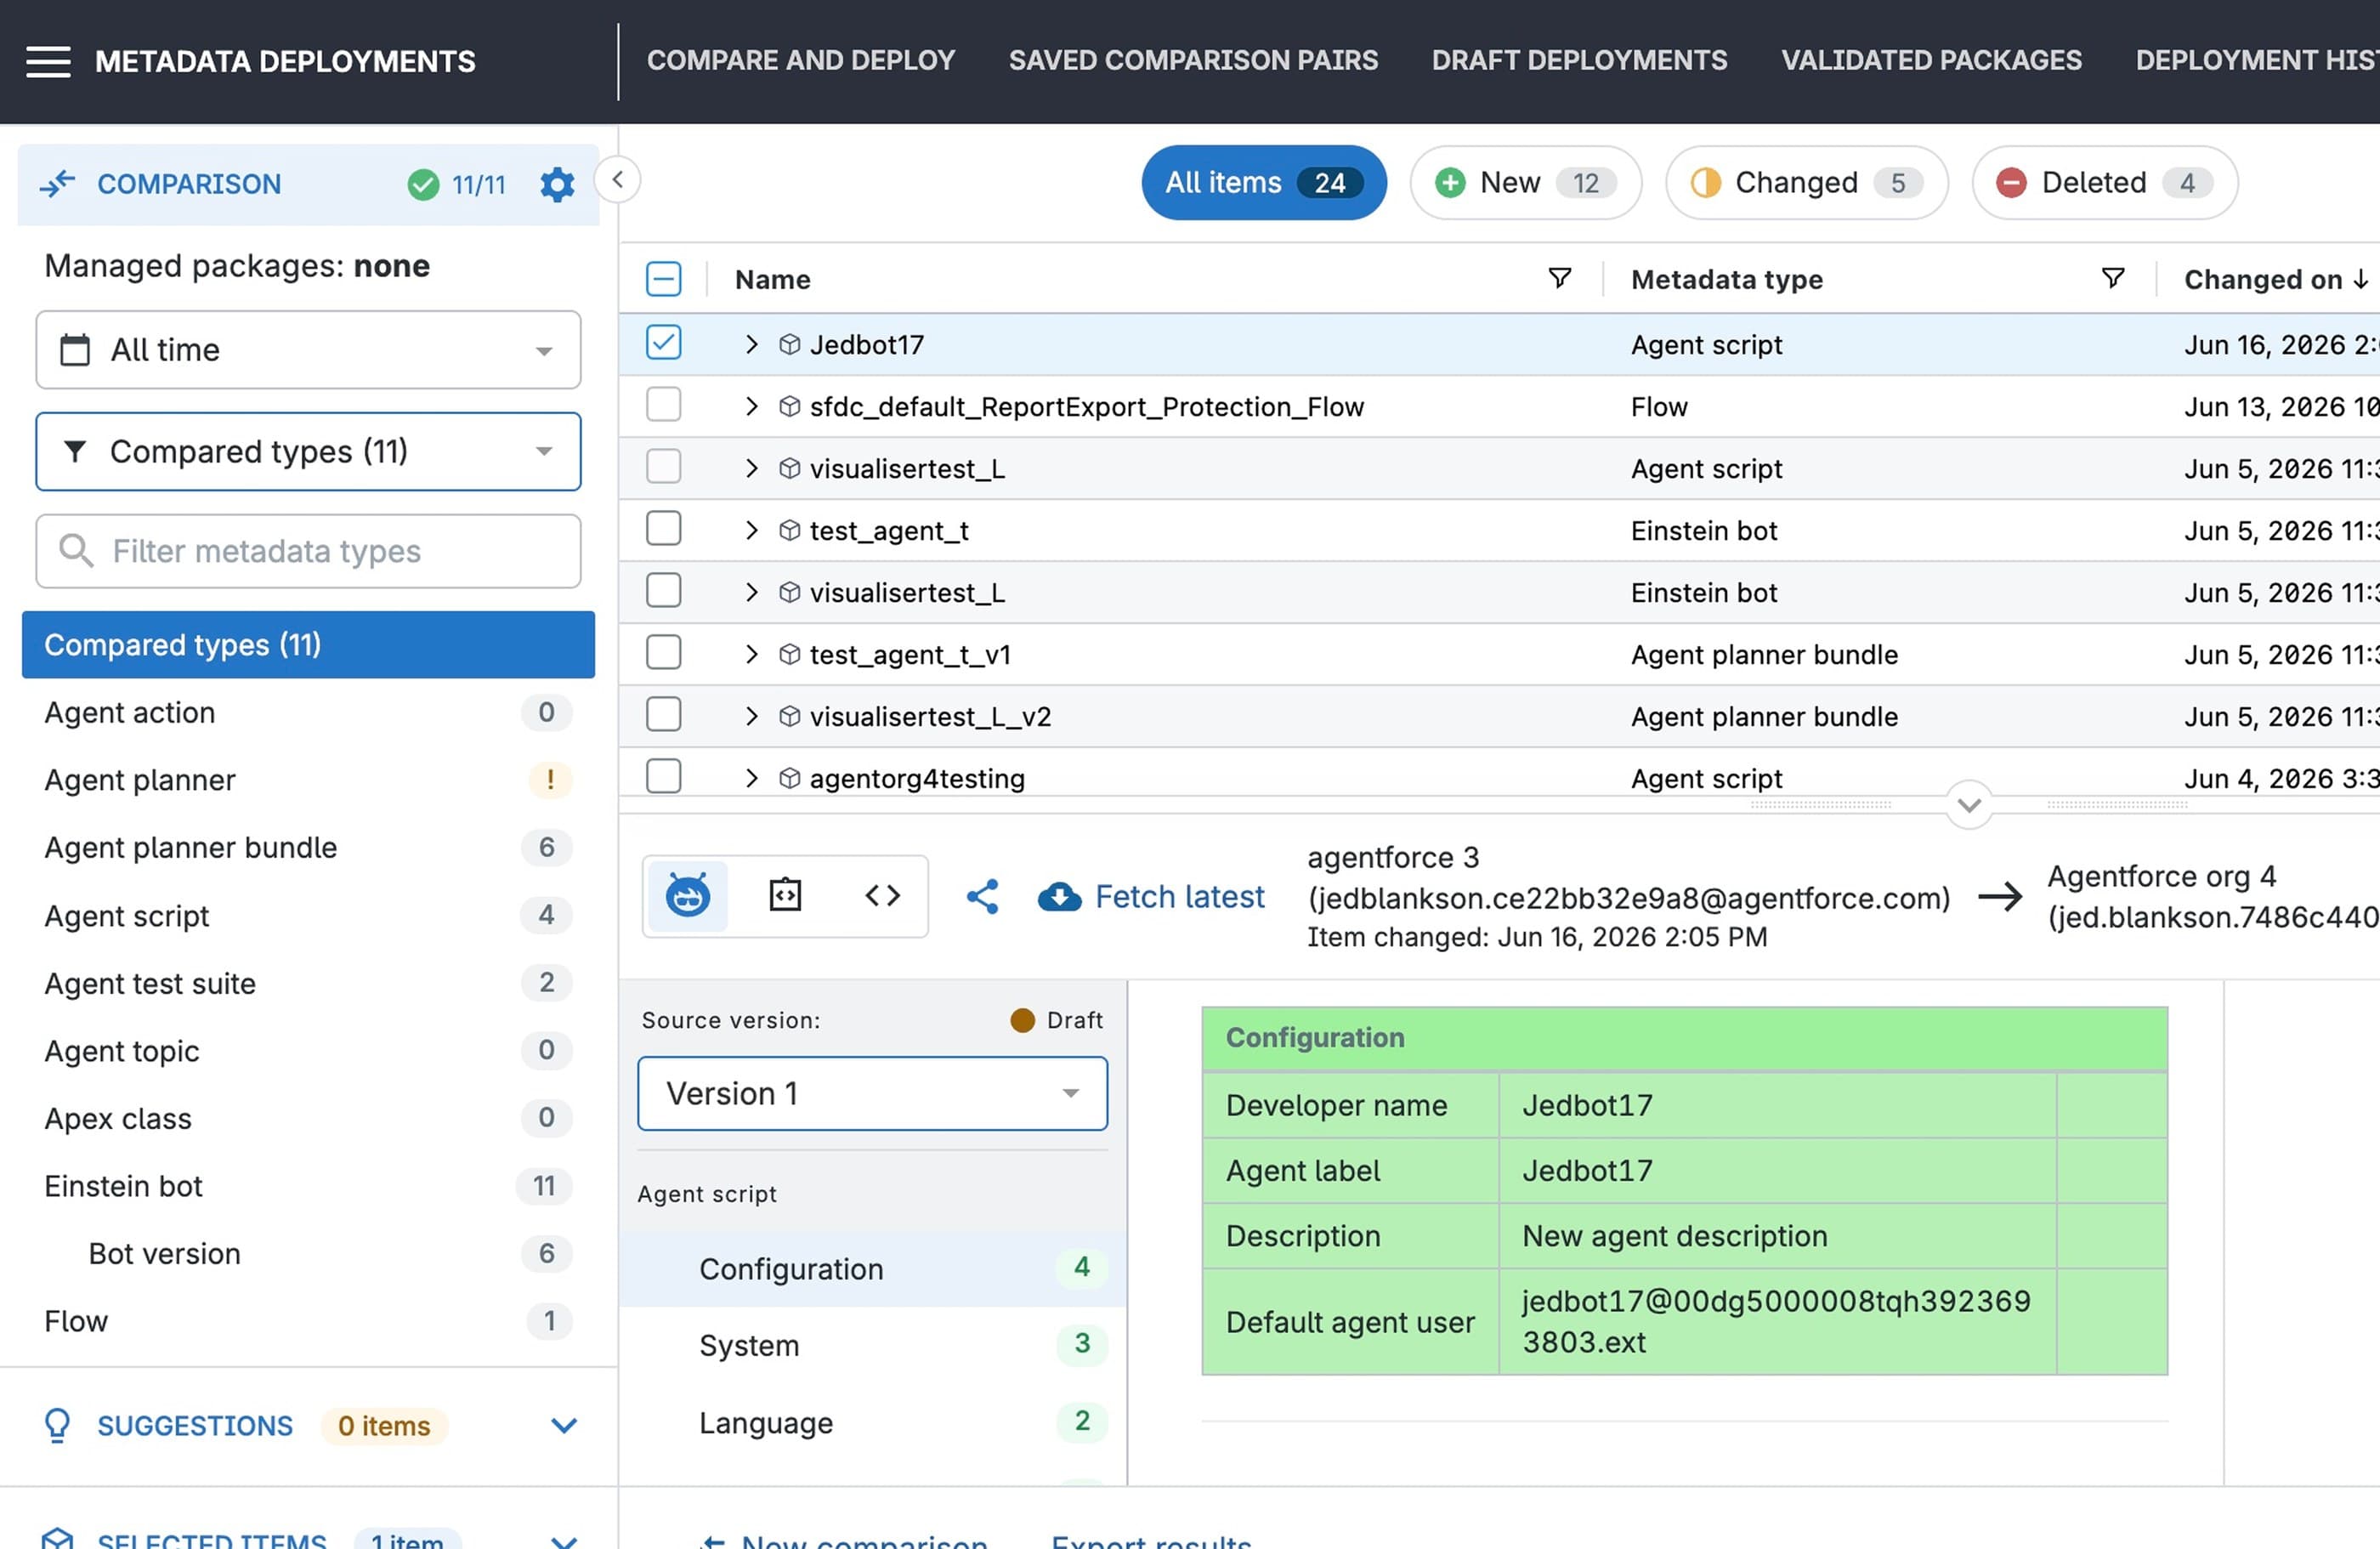The image size is (2380, 1549).
Task: Click the share icon
Action: coord(982,896)
